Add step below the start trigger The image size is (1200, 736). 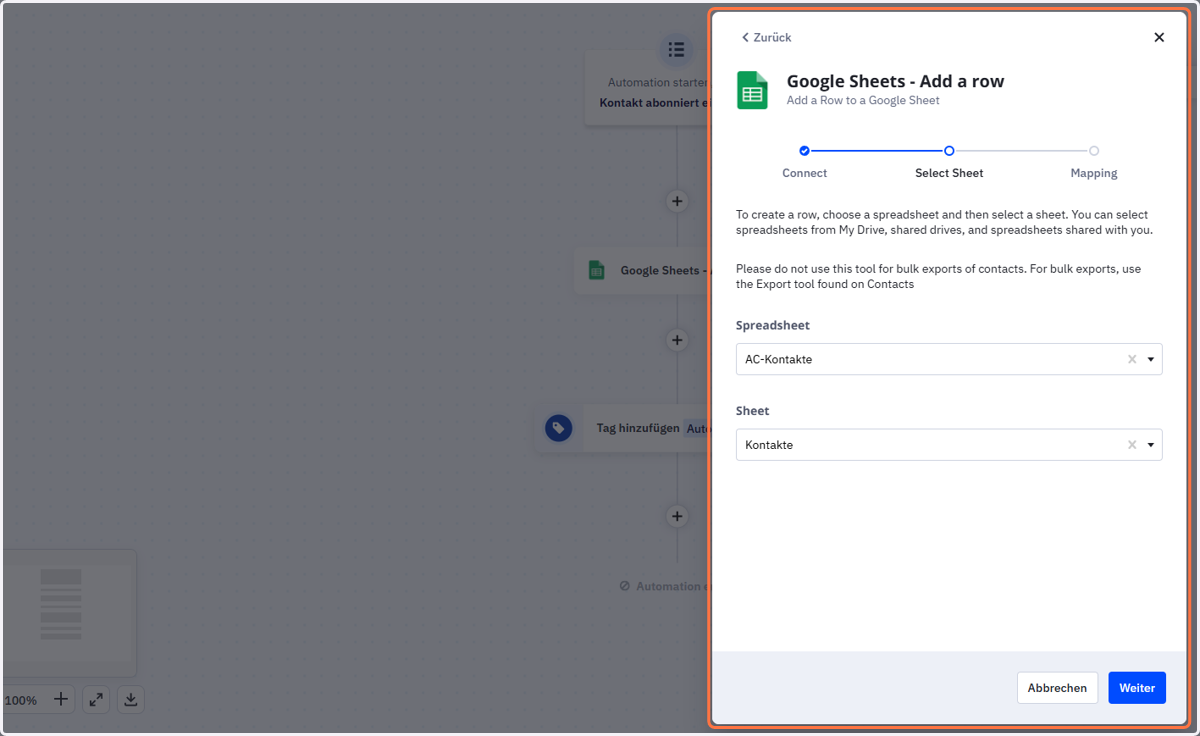(677, 201)
